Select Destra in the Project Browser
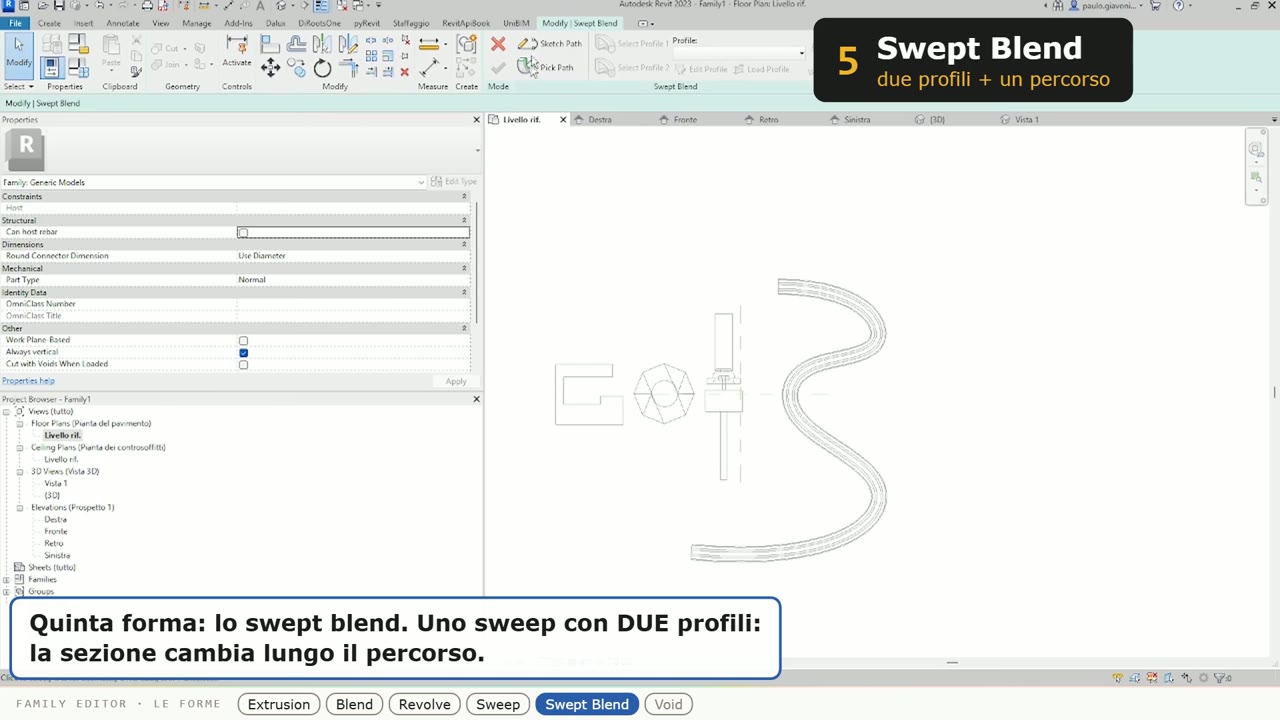1280x720 pixels. pyautogui.click(x=55, y=520)
